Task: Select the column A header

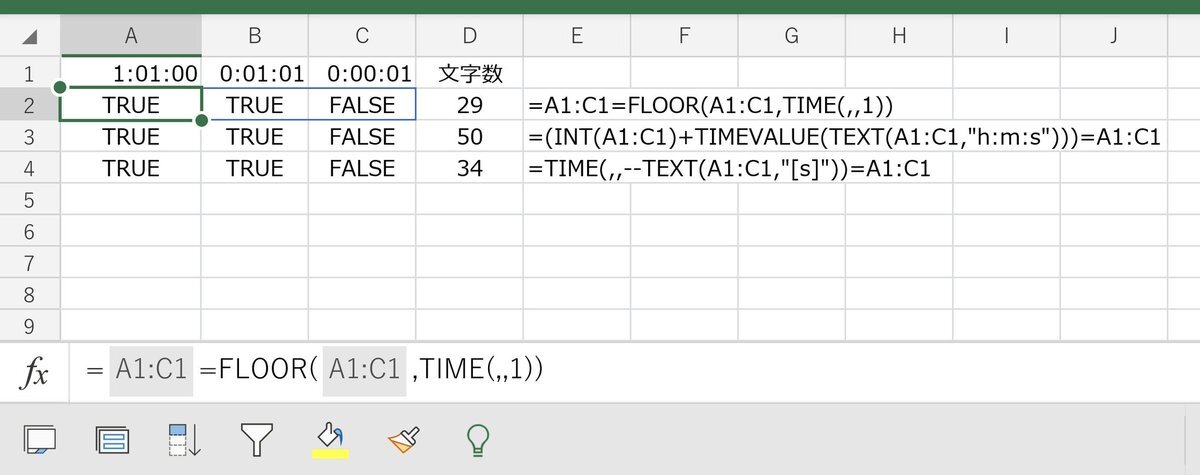Action: point(131,39)
